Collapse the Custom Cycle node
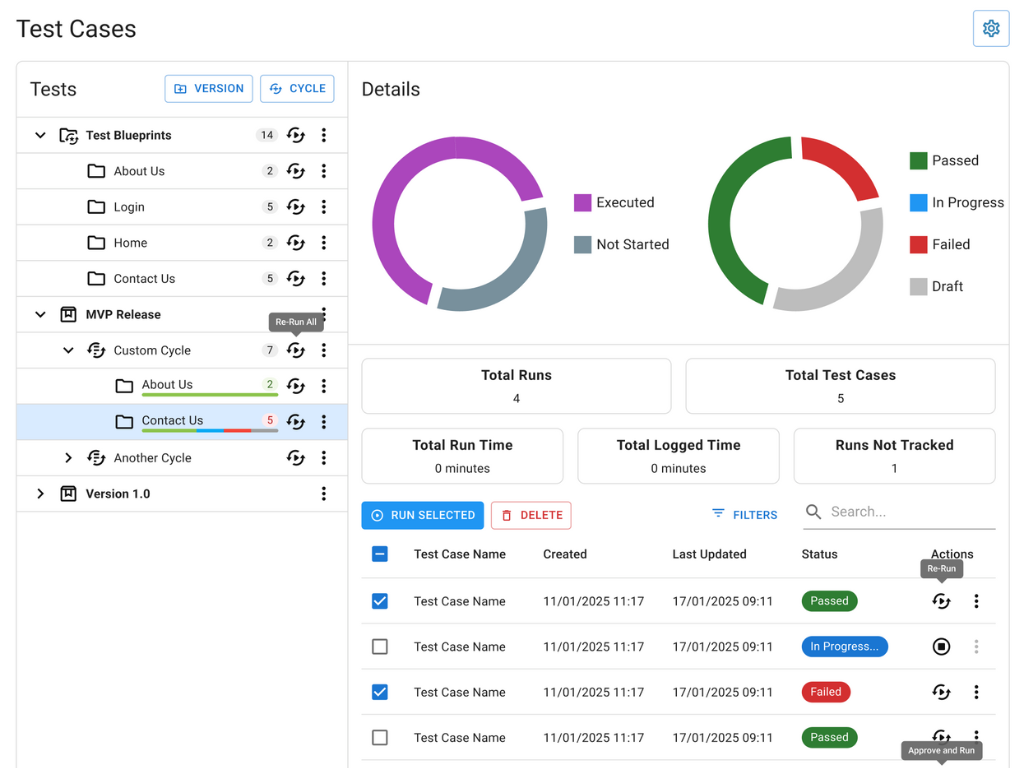Screen dimensions: 1024x768 coord(69,351)
